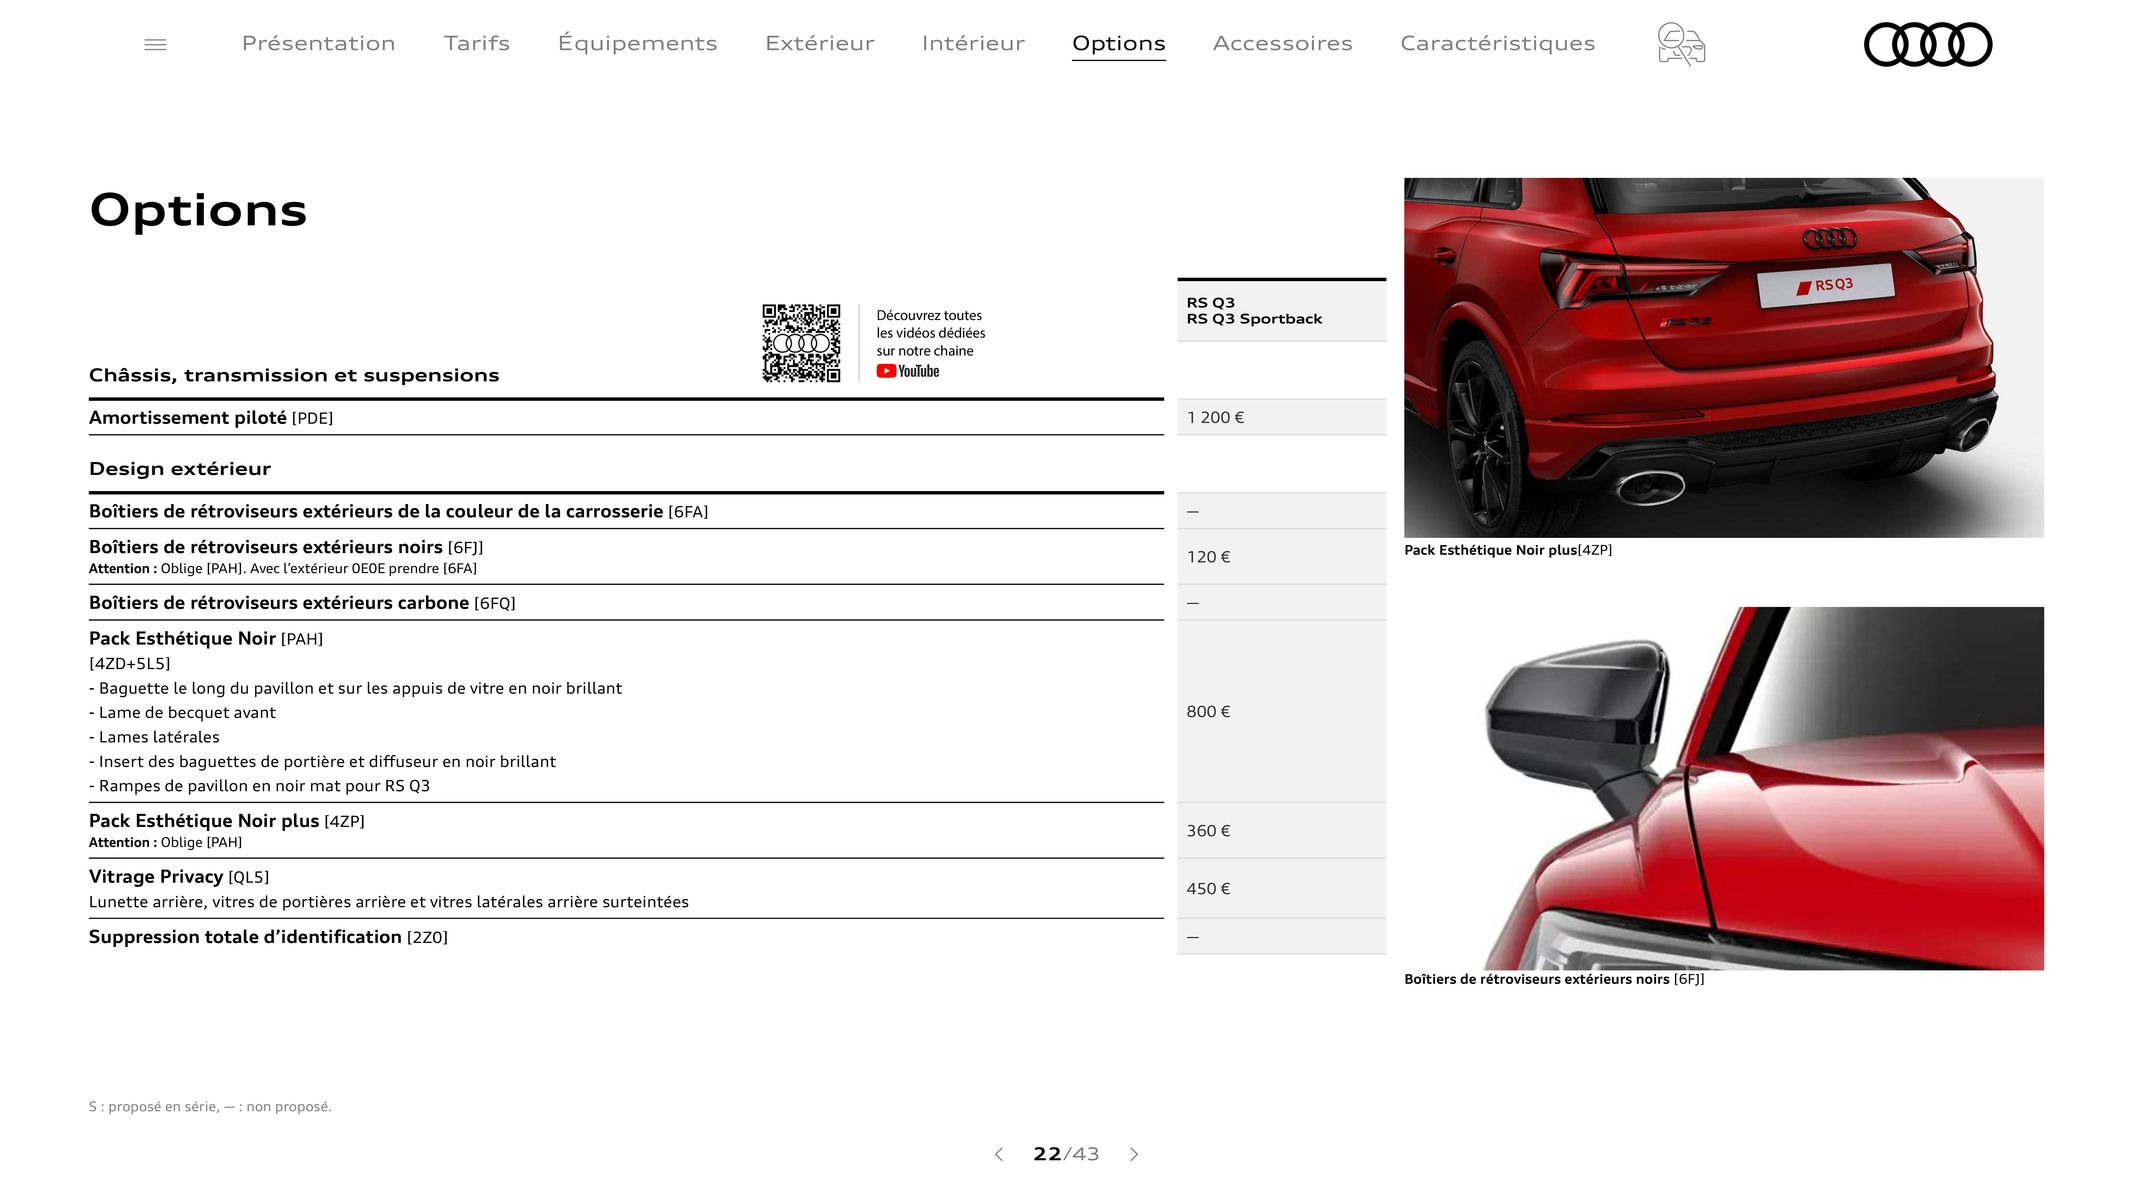Click the Options tab
The image size is (2133, 1200).
click(x=1118, y=44)
